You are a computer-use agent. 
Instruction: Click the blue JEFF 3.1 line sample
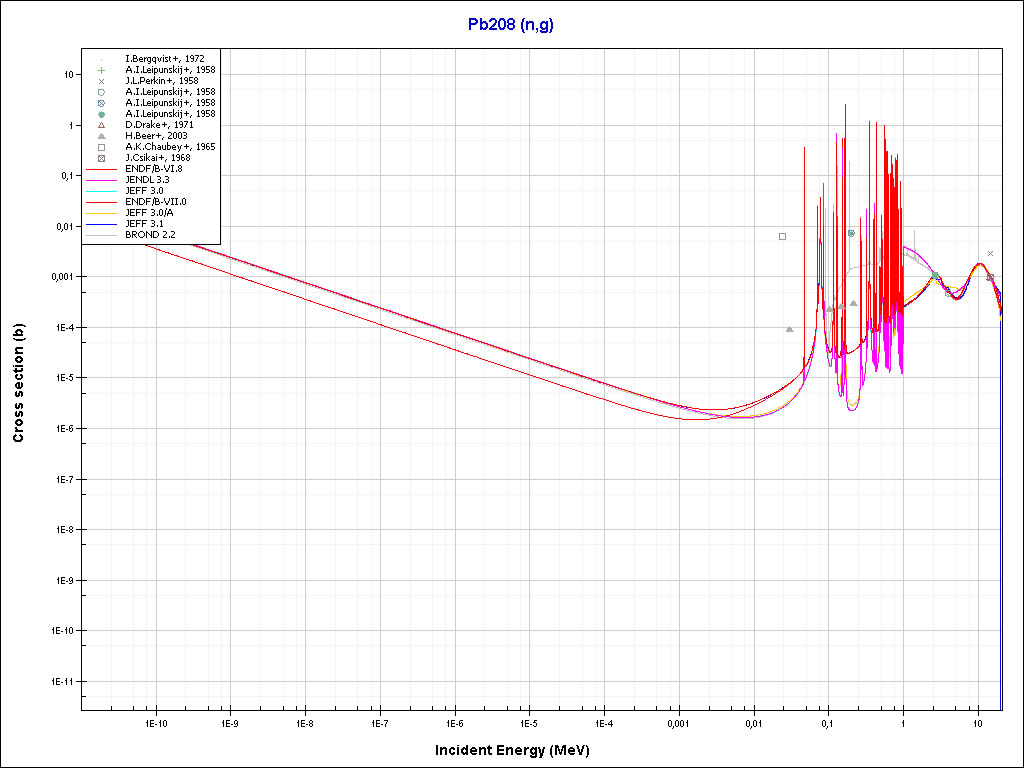pos(101,224)
